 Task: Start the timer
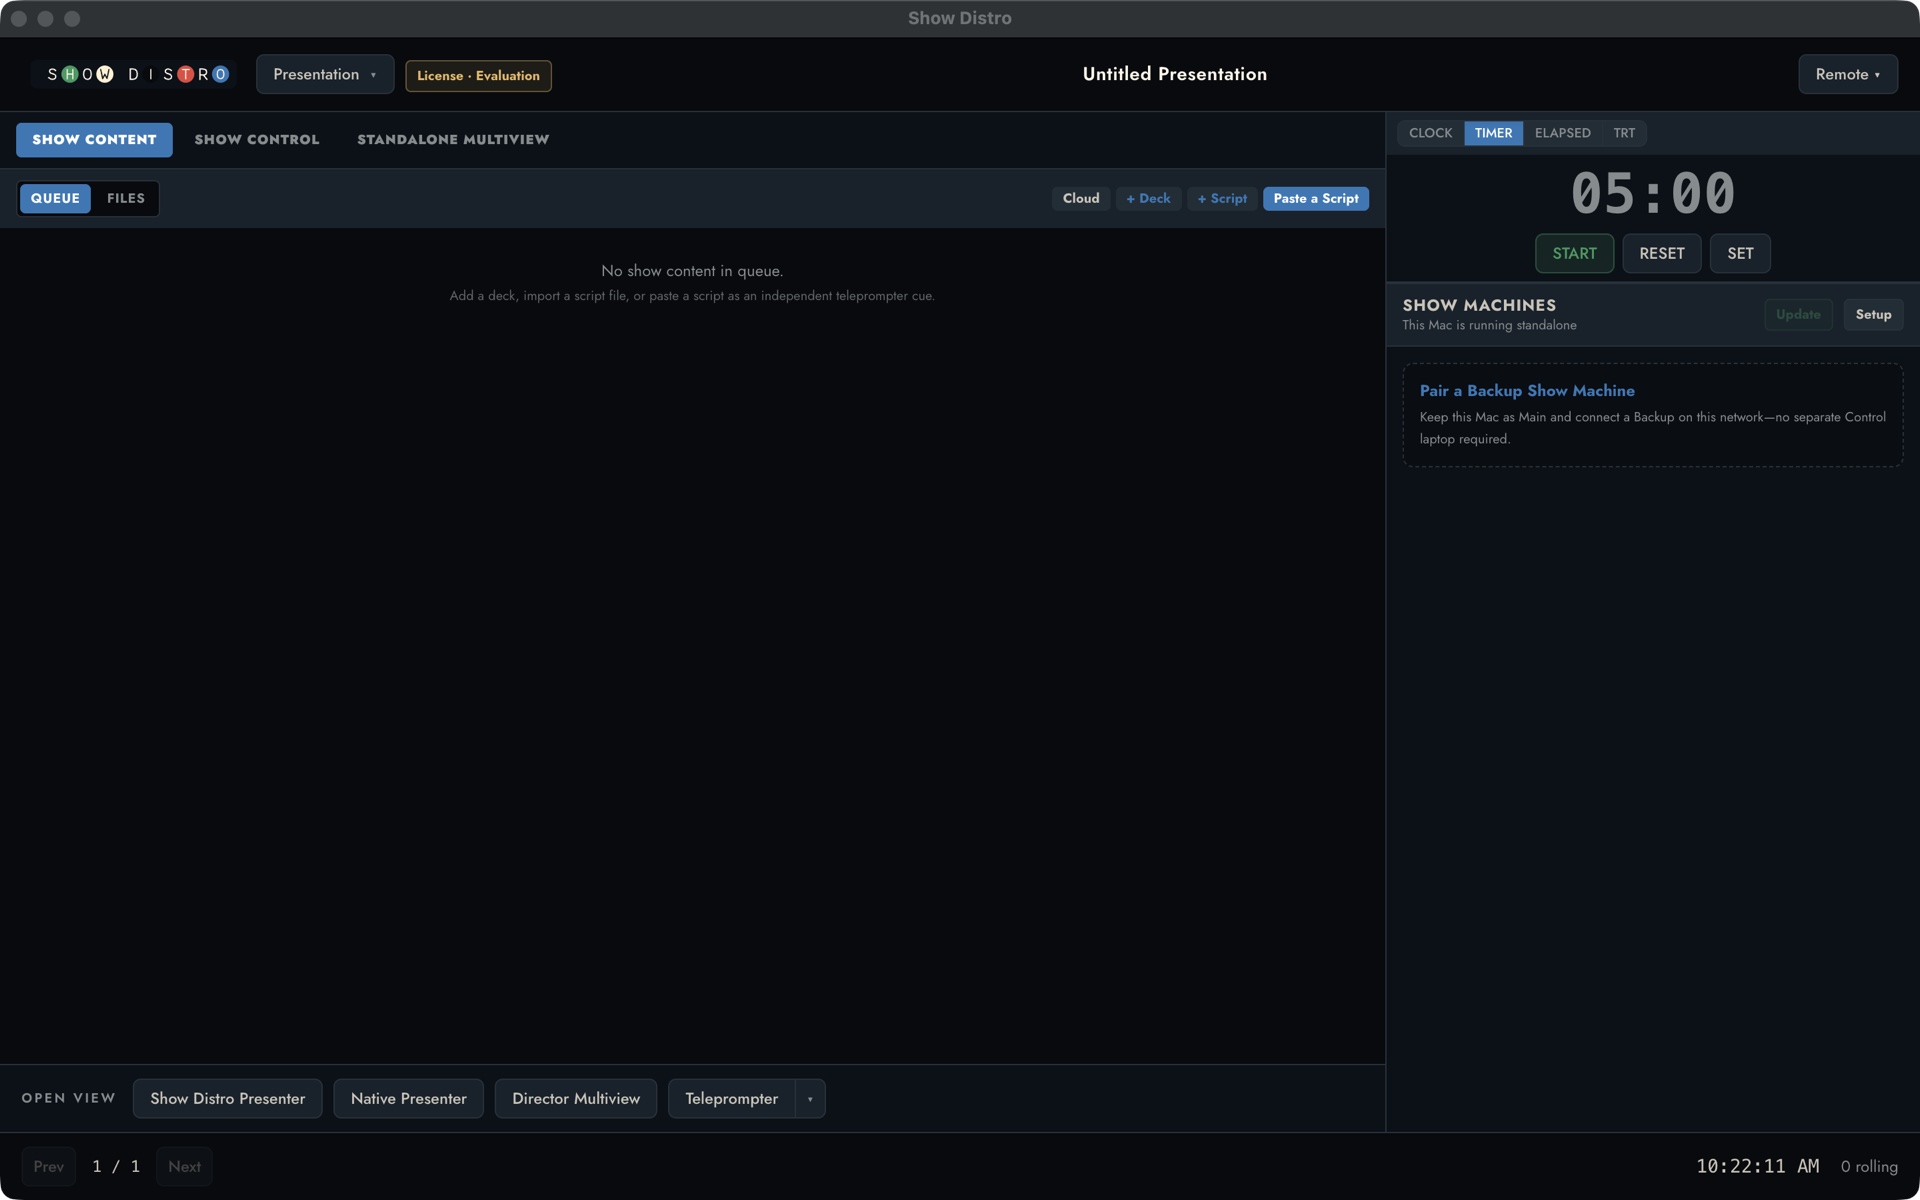click(1574, 253)
